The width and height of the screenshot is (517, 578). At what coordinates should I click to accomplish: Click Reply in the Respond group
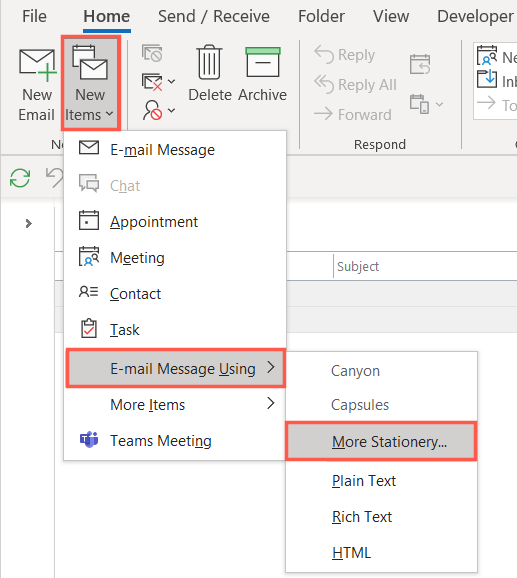click(x=345, y=55)
